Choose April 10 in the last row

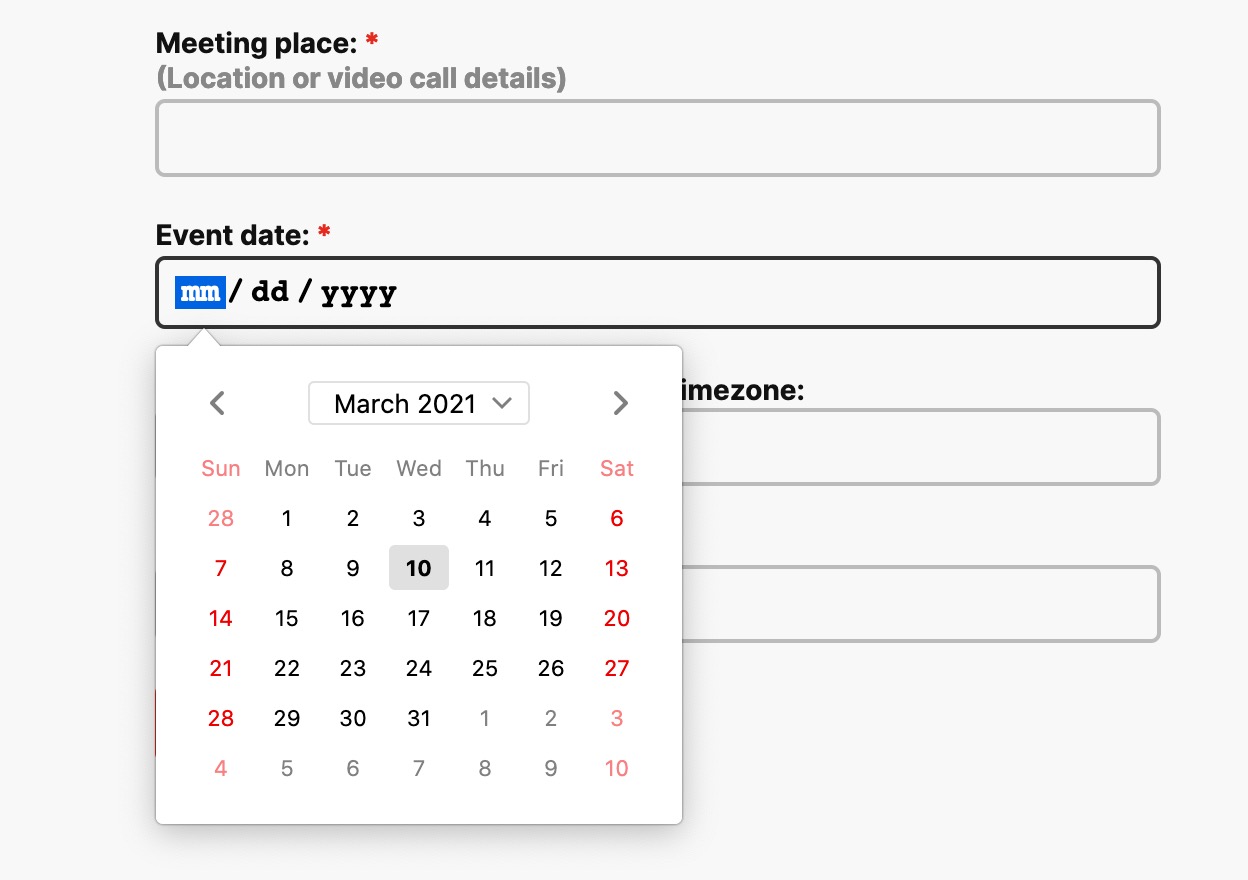pos(617,768)
